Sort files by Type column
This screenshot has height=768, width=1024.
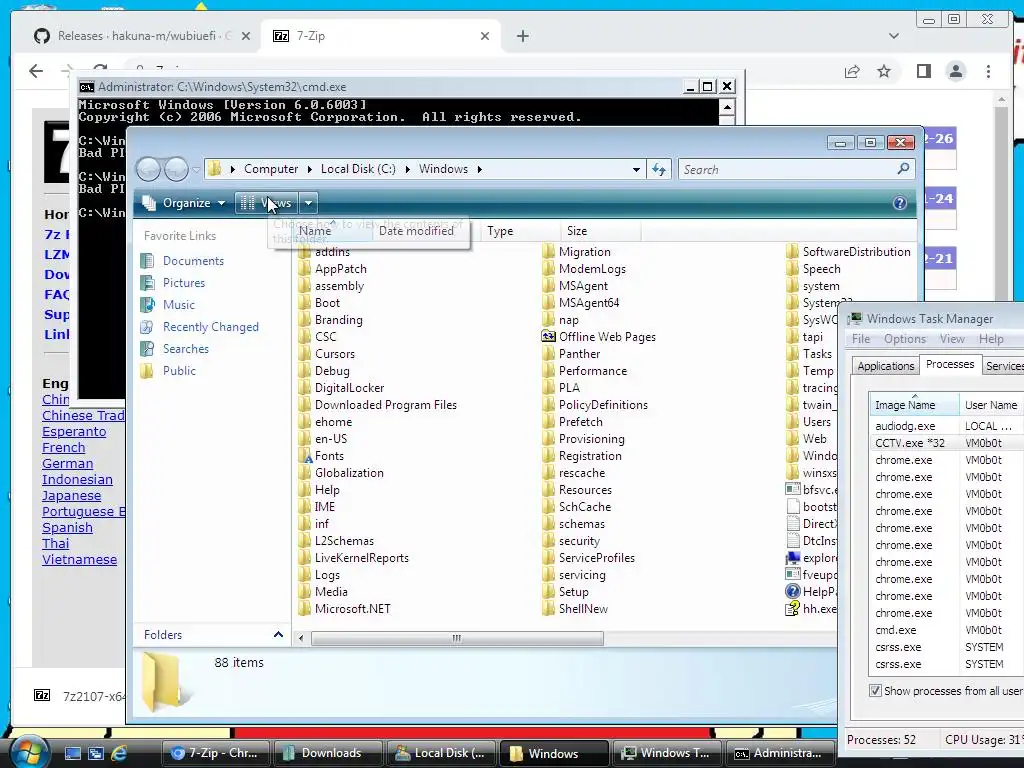(x=520, y=231)
